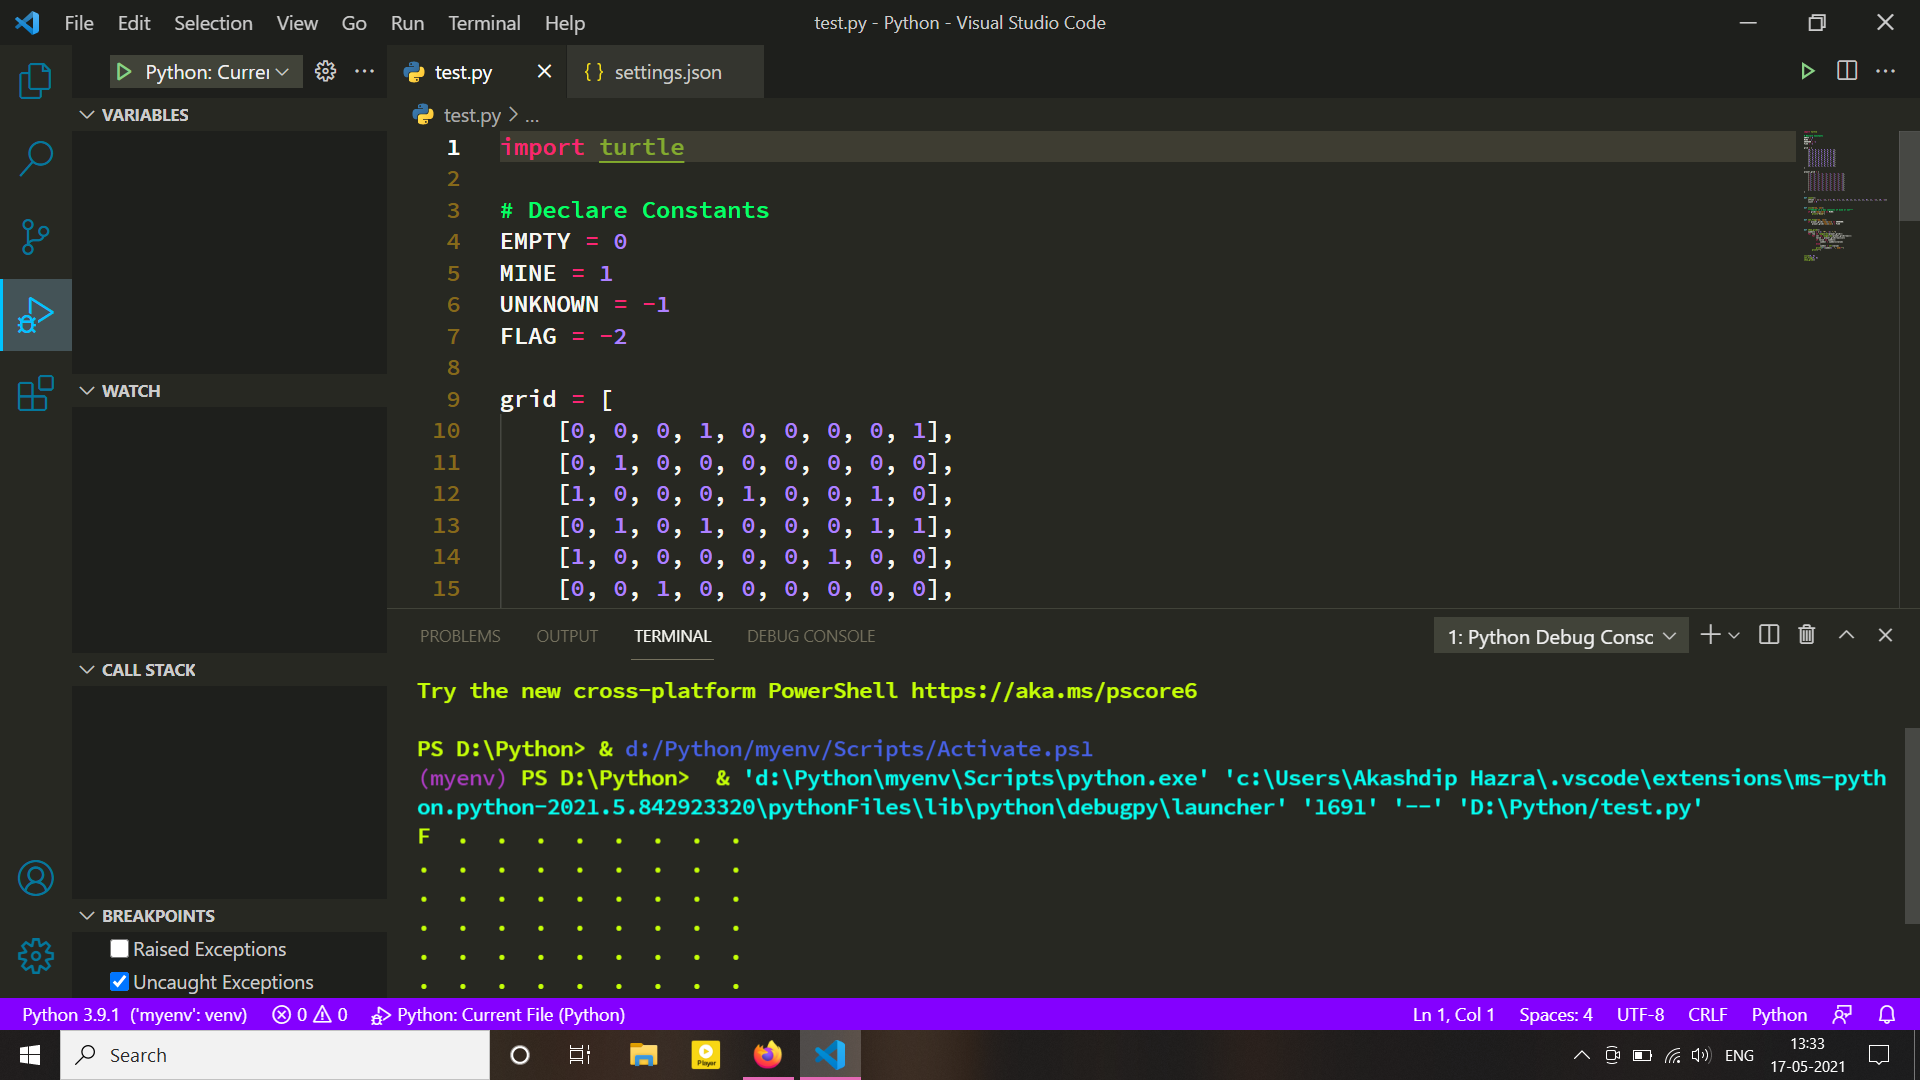This screenshot has width=1920, height=1080.
Task: Split the terminal panel
Action: pyautogui.click(x=1769, y=635)
